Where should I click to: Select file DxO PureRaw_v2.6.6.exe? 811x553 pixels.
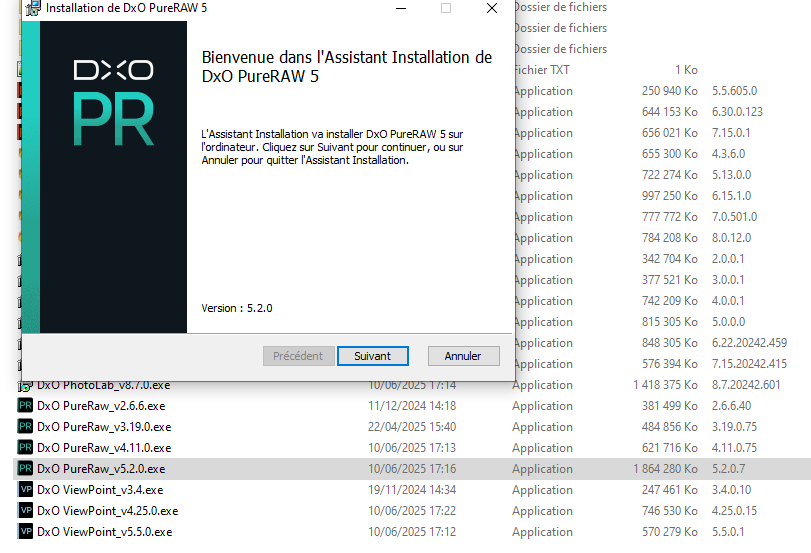[x=101, y=406]
